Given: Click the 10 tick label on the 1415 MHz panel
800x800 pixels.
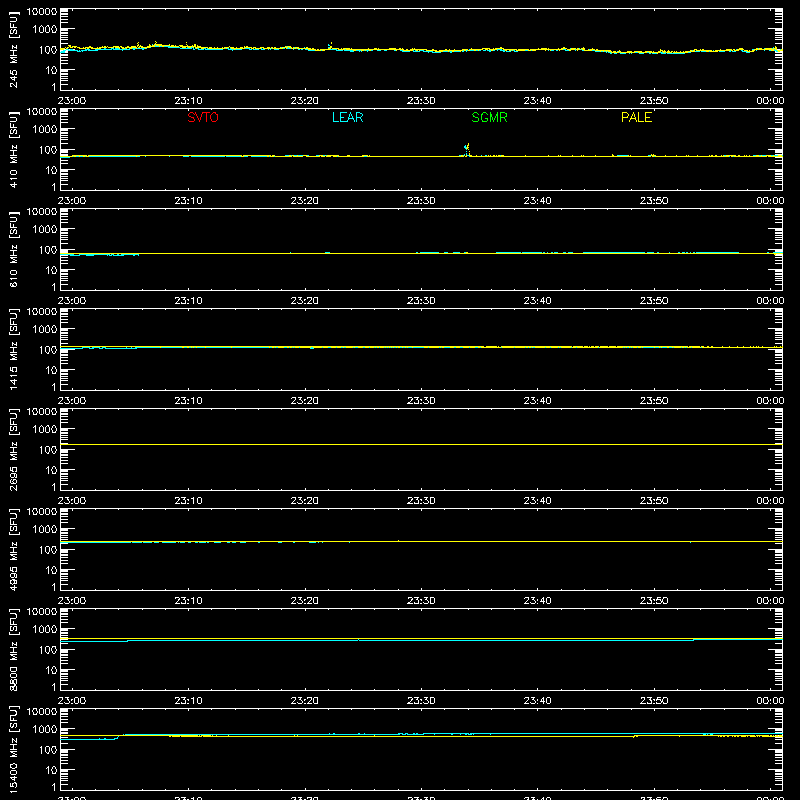Looking at the screenshot, I should tap(51, 370).
